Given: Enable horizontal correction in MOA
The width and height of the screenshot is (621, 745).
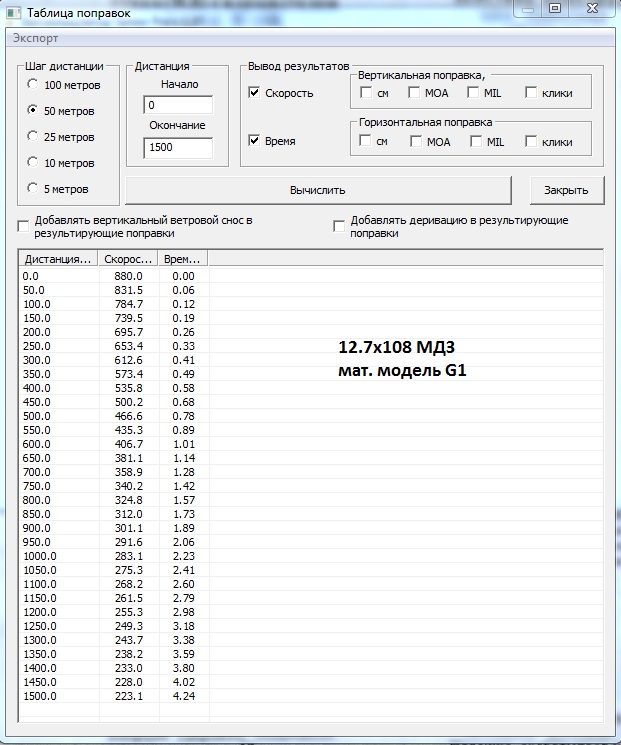Looking at the screenshot, I should click(x=416, y=141).
